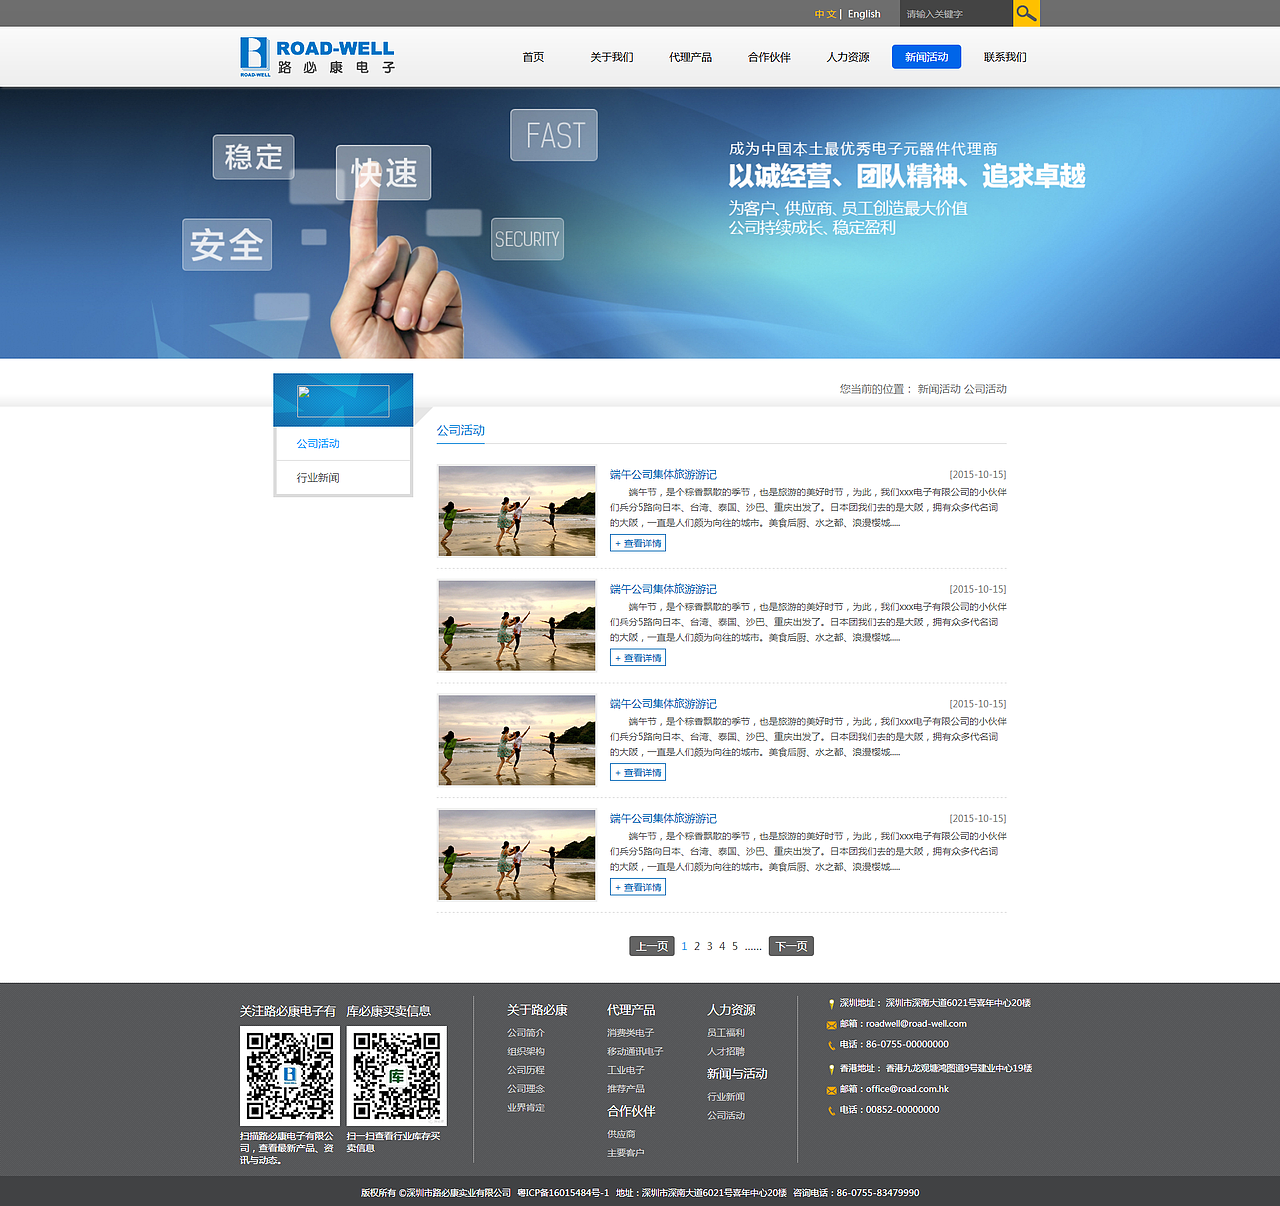The image size is (1280, 1206).
Task: Open the last article's beach photo thumbnail
Action: (x=517, y=855)
